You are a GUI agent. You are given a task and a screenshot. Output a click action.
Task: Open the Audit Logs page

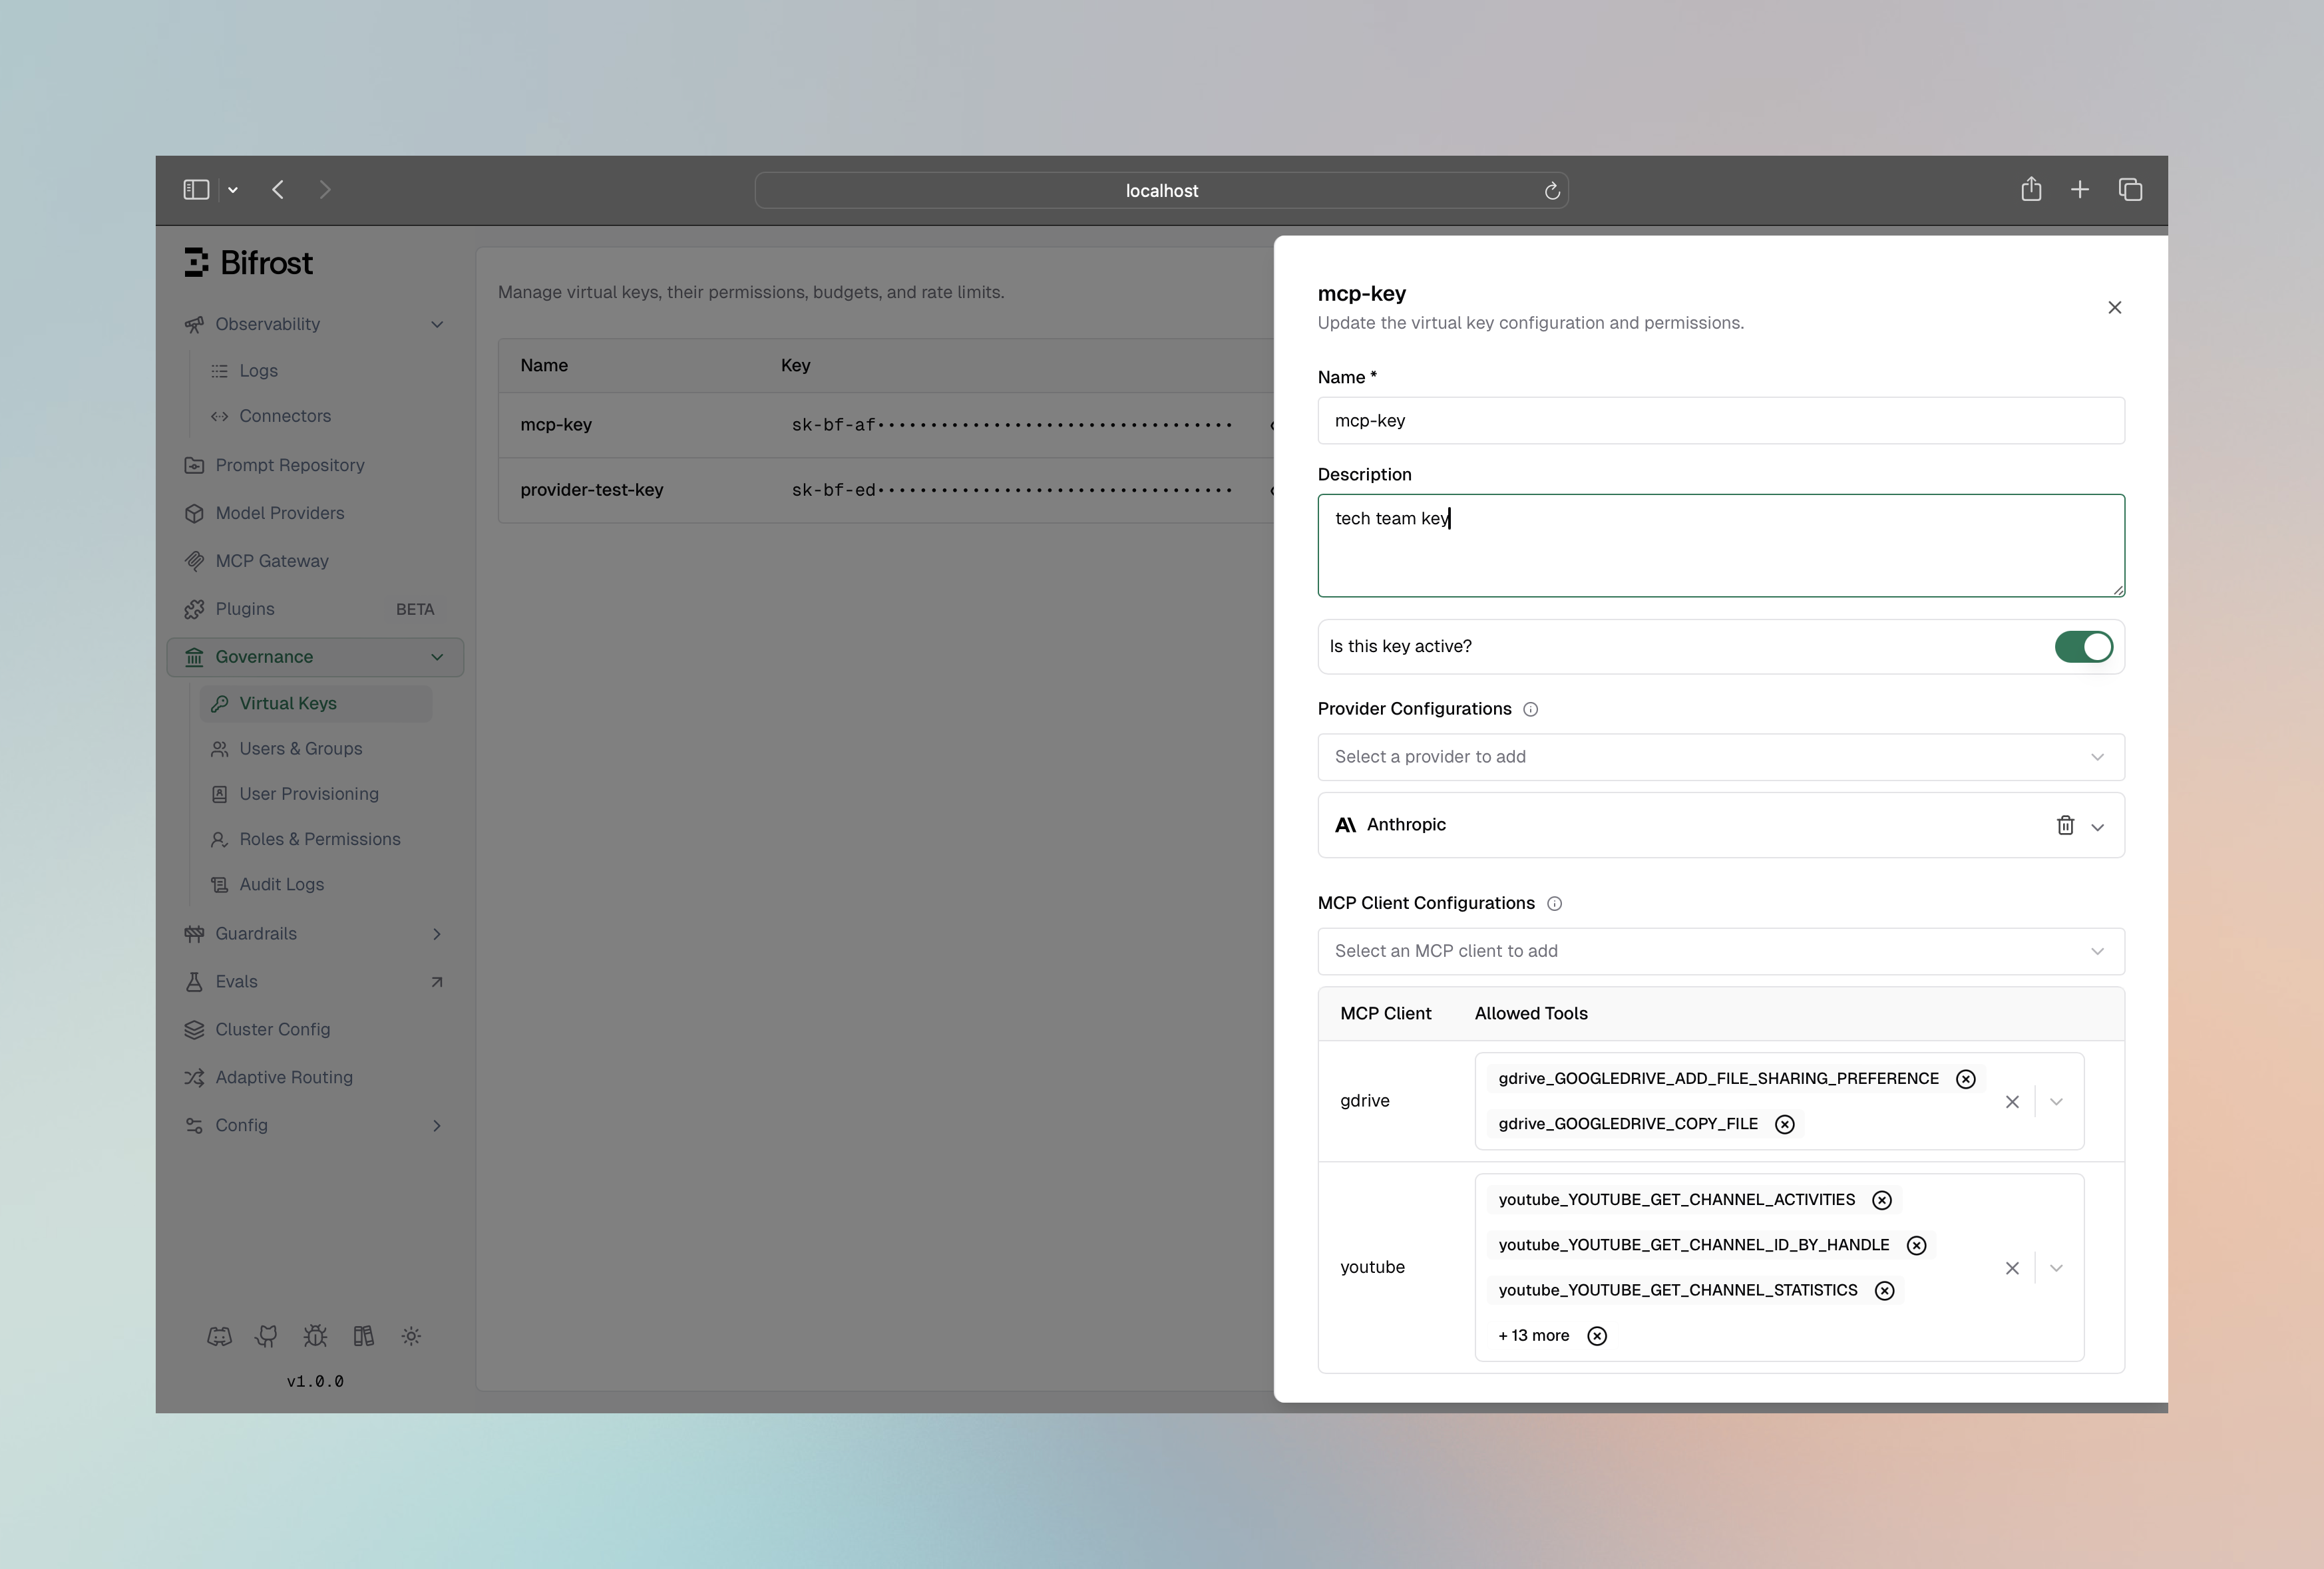point(280,884)
